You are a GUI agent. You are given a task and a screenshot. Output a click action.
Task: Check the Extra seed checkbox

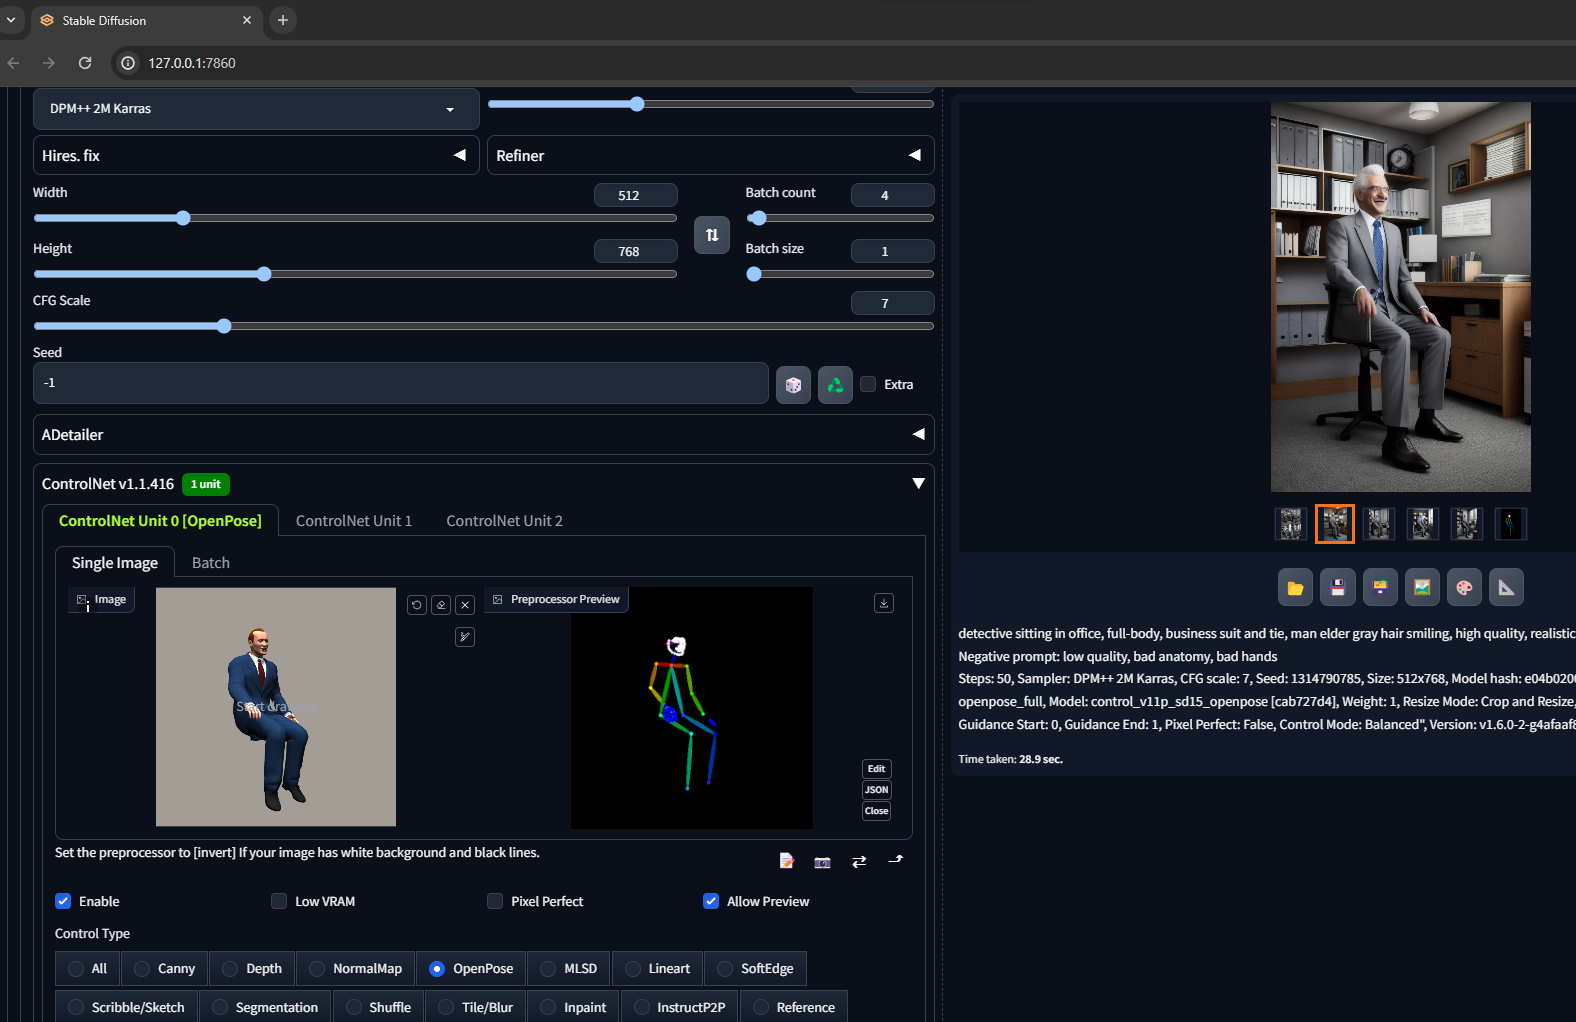click(868, 384)
